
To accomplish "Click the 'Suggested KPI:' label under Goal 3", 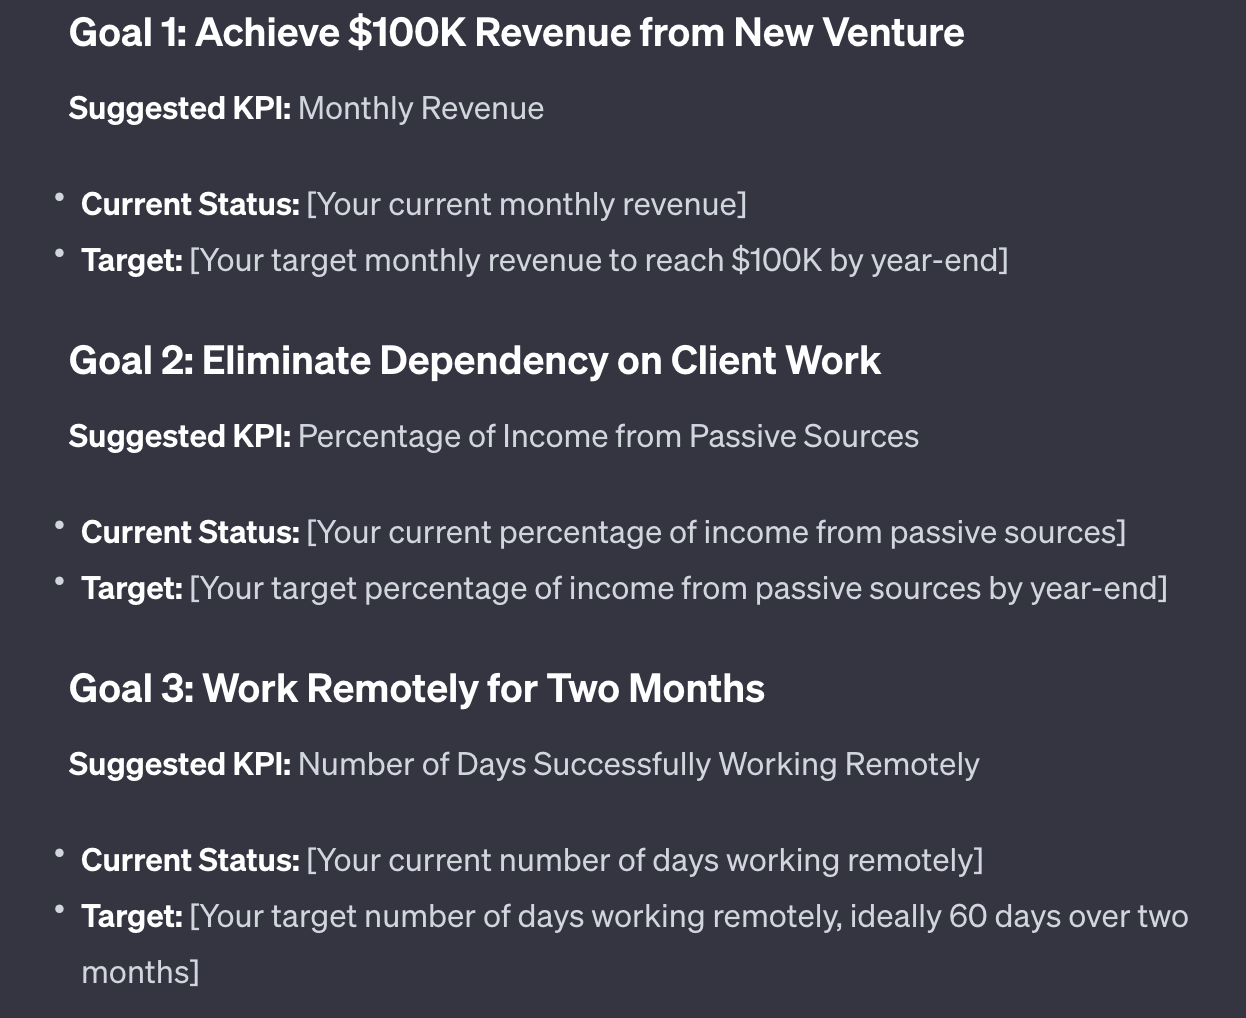I will tap(179, 764).
